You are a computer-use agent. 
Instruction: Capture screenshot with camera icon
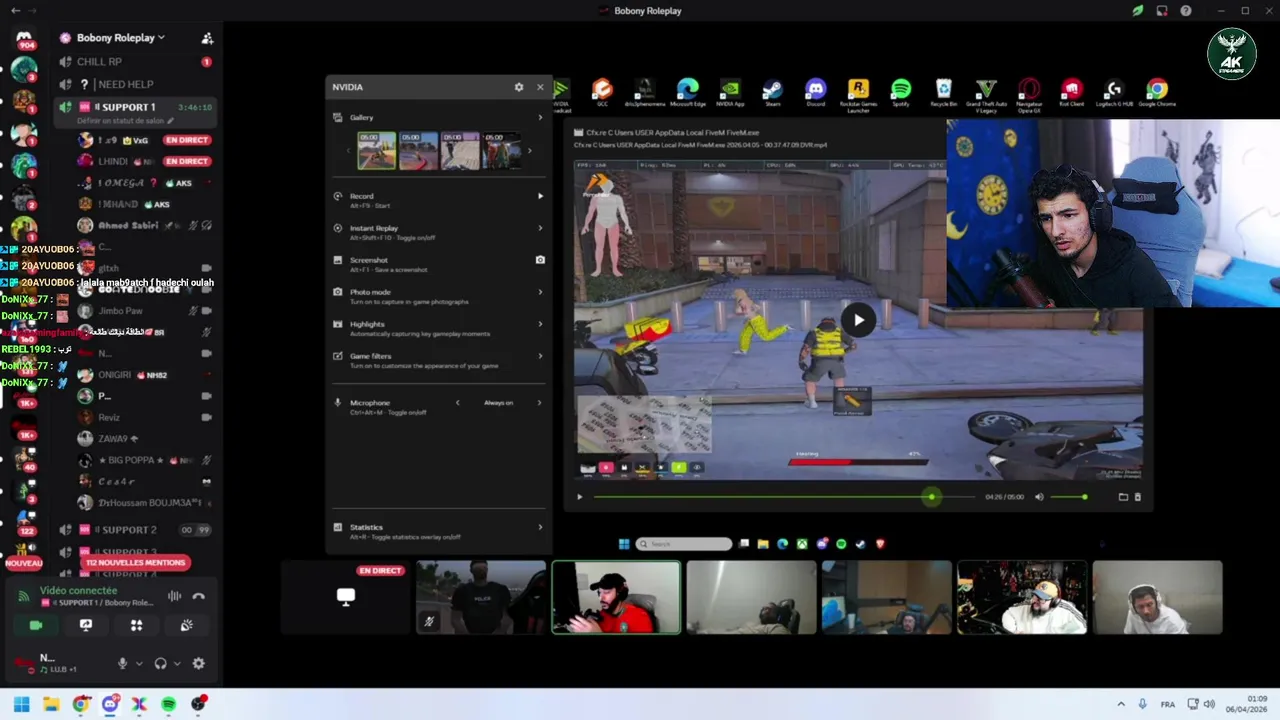[x=540, y=260]
